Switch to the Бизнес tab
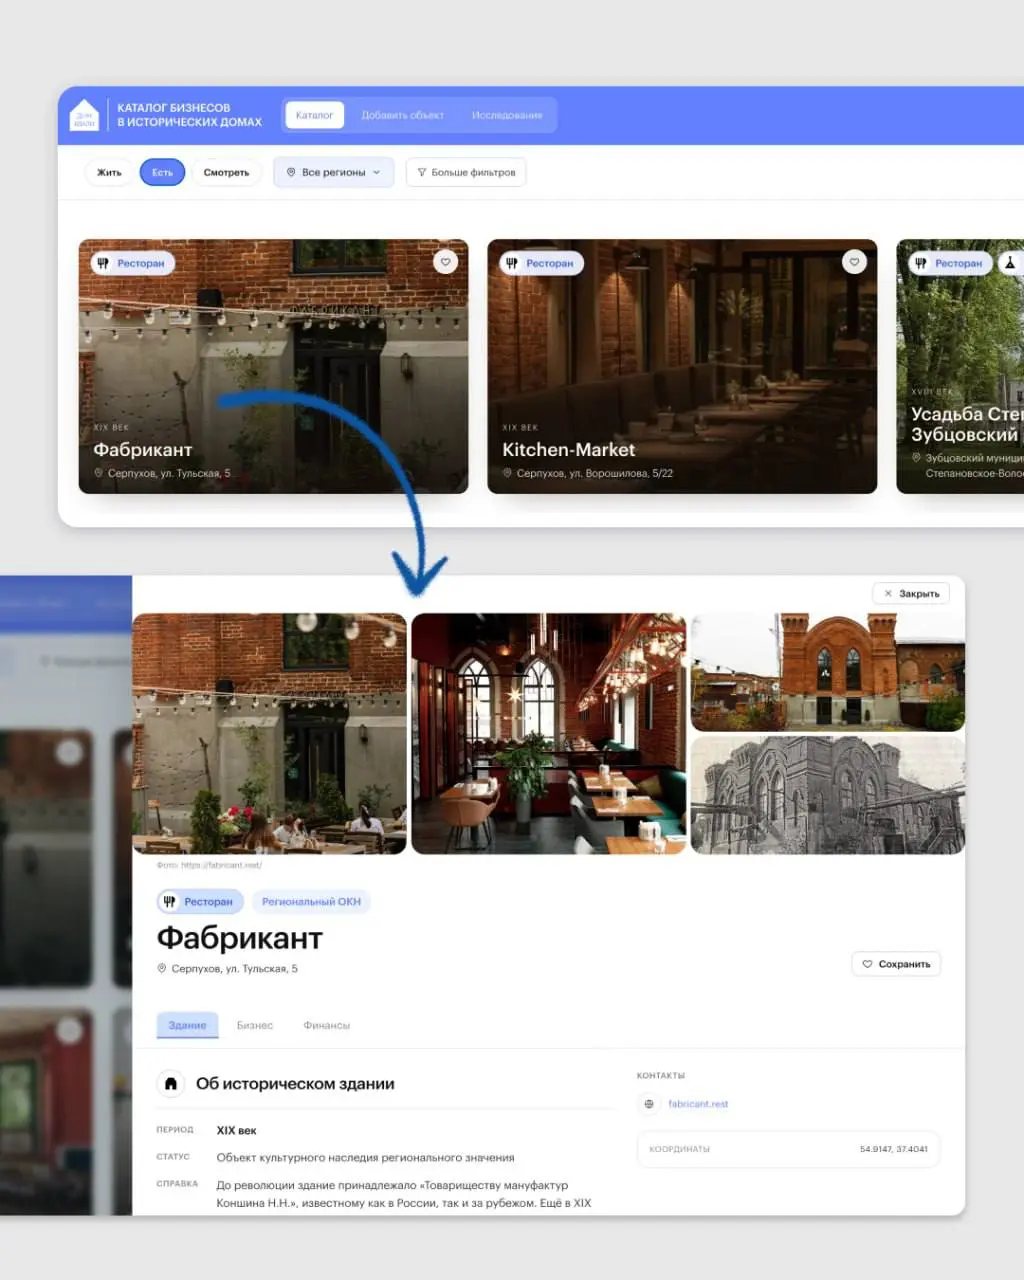The width and height of the screenshot is (1024, 1280). (255, 1025)
